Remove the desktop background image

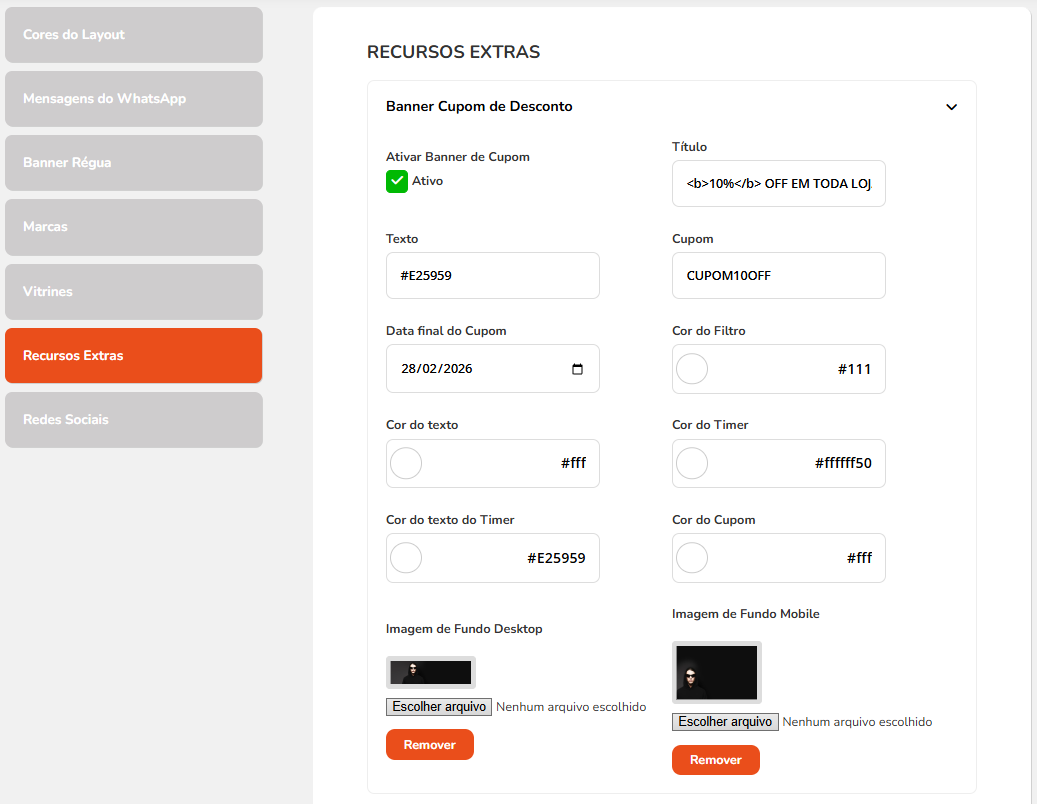(429, 745)
